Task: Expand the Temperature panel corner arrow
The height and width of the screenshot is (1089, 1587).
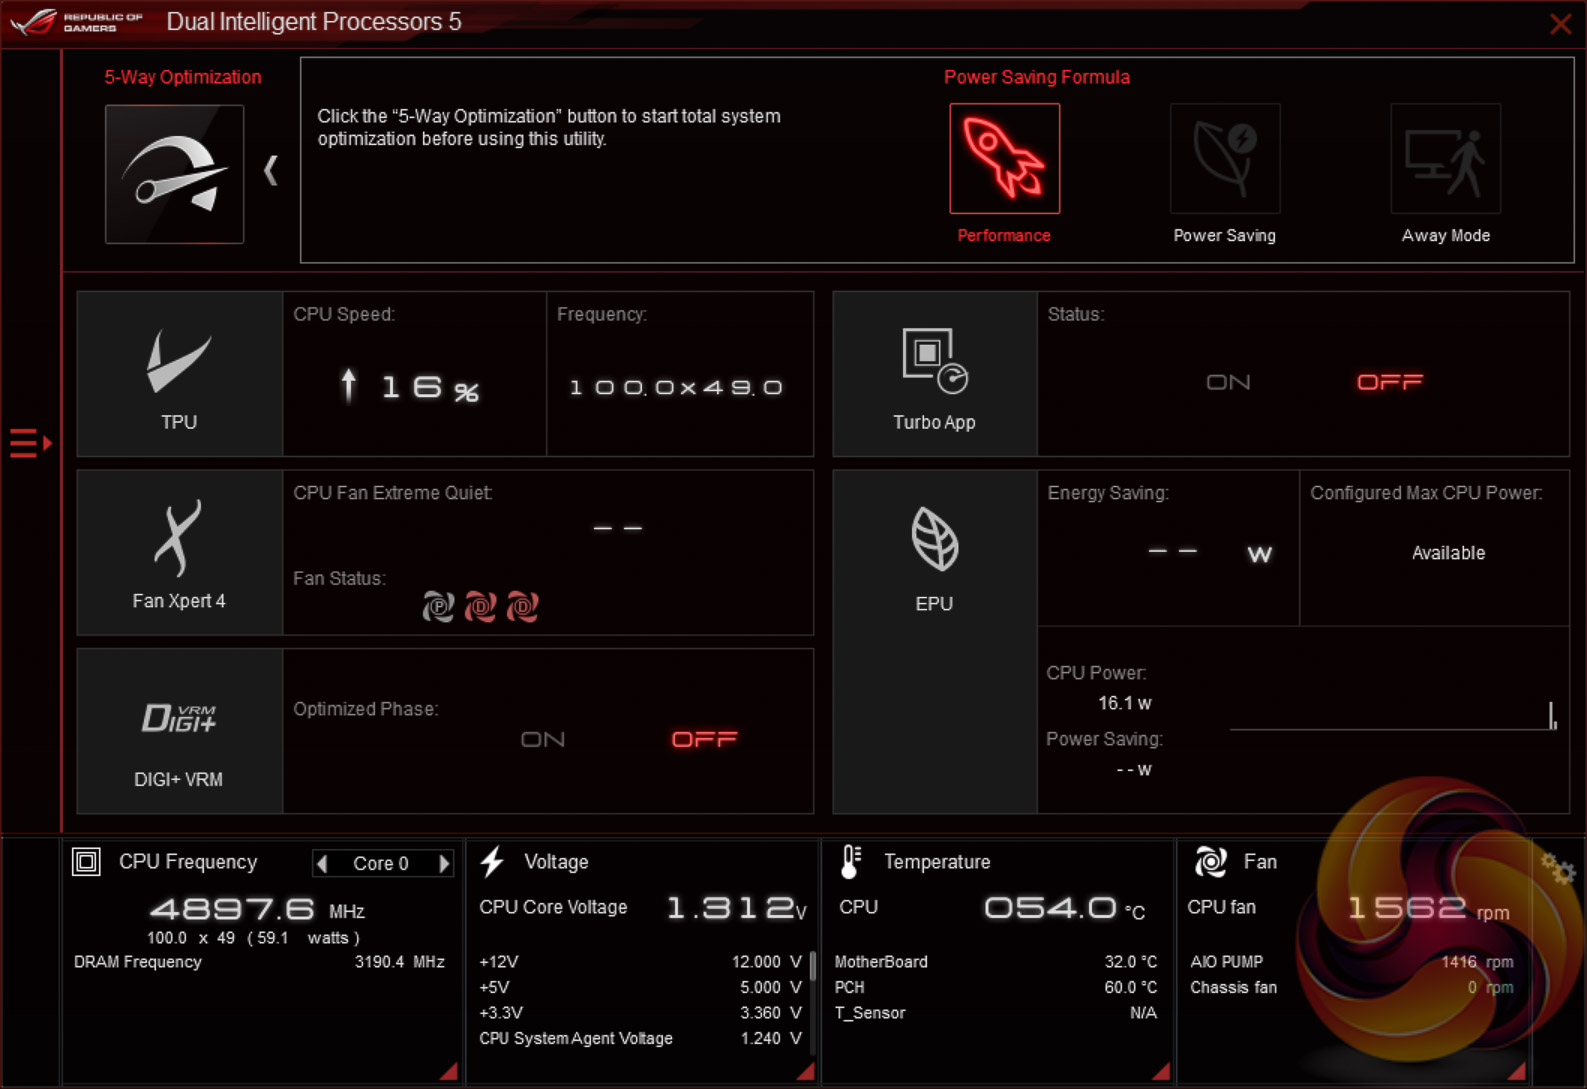Action: pos(1161,1071)
